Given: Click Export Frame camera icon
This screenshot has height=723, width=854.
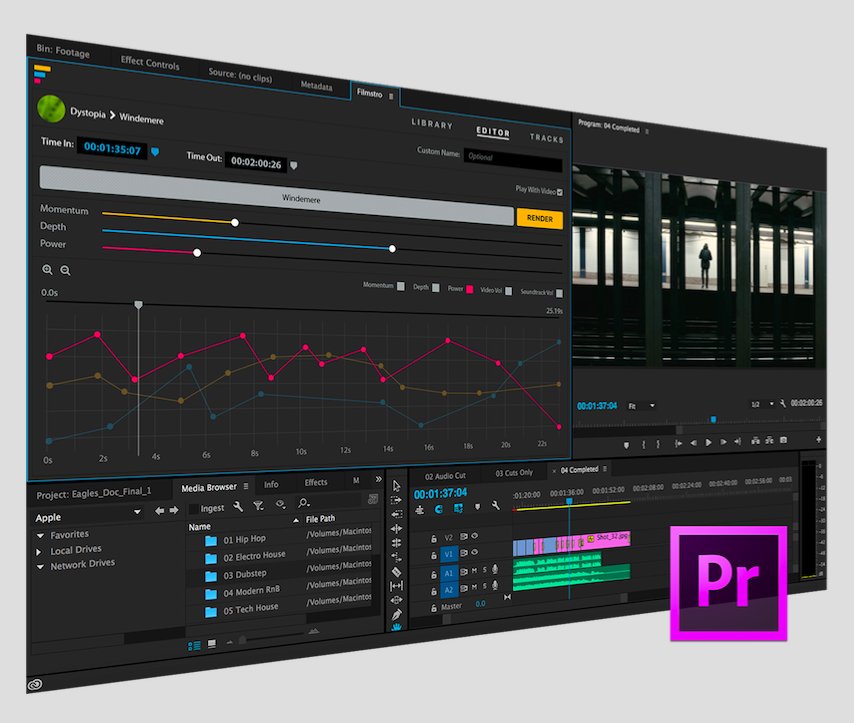Looking at the screenshot, I should (783, 440).
